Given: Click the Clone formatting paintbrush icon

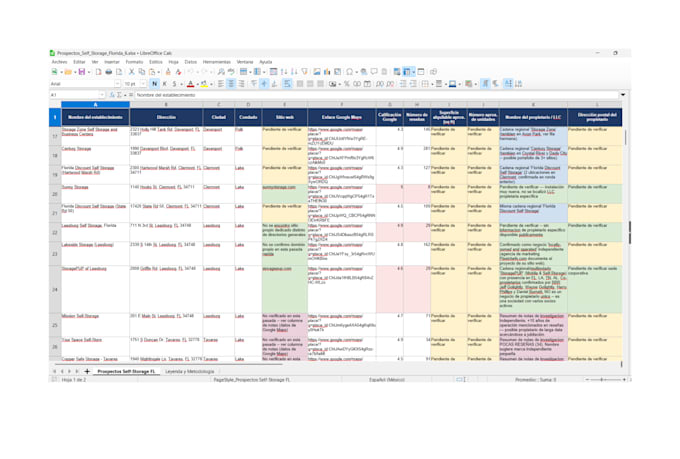Looking at the screenshot, I should [x=168, y=72].
